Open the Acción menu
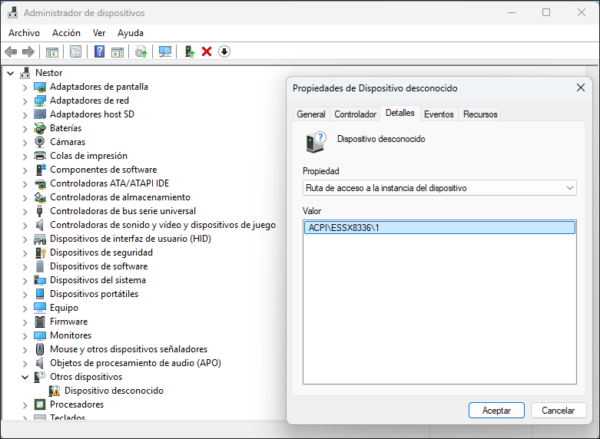 (x=66, y=33)
